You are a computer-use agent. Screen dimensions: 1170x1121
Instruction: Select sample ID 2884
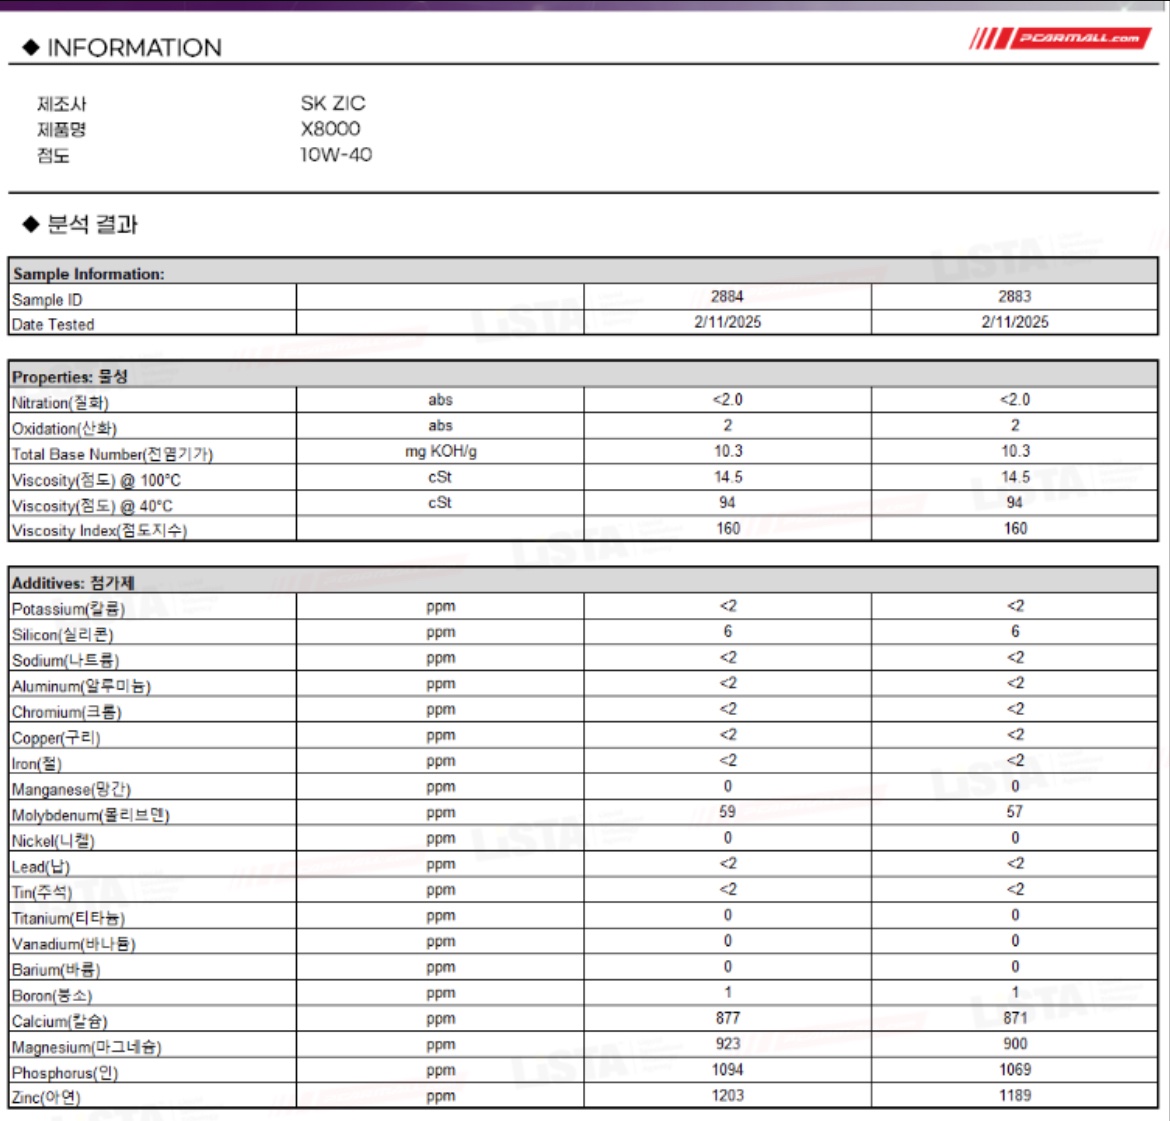coord(727,296)
